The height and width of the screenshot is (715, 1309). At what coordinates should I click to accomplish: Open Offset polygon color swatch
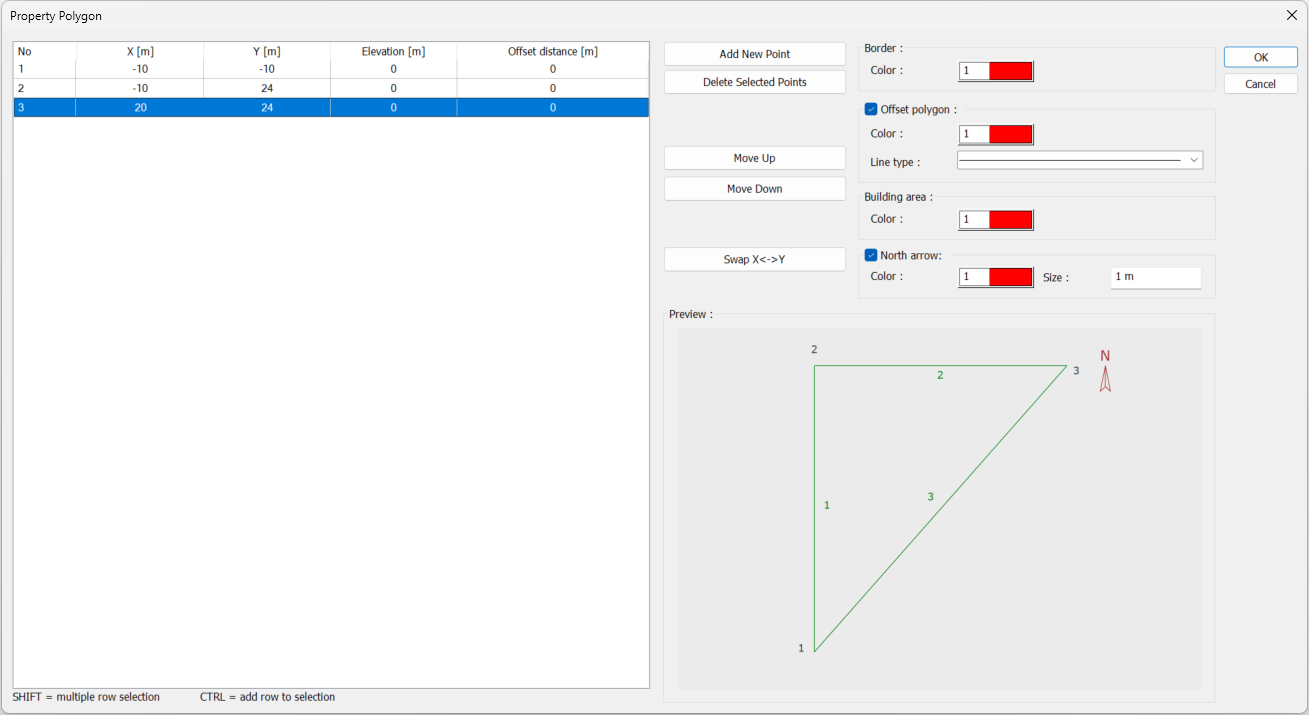(1010, 134)
